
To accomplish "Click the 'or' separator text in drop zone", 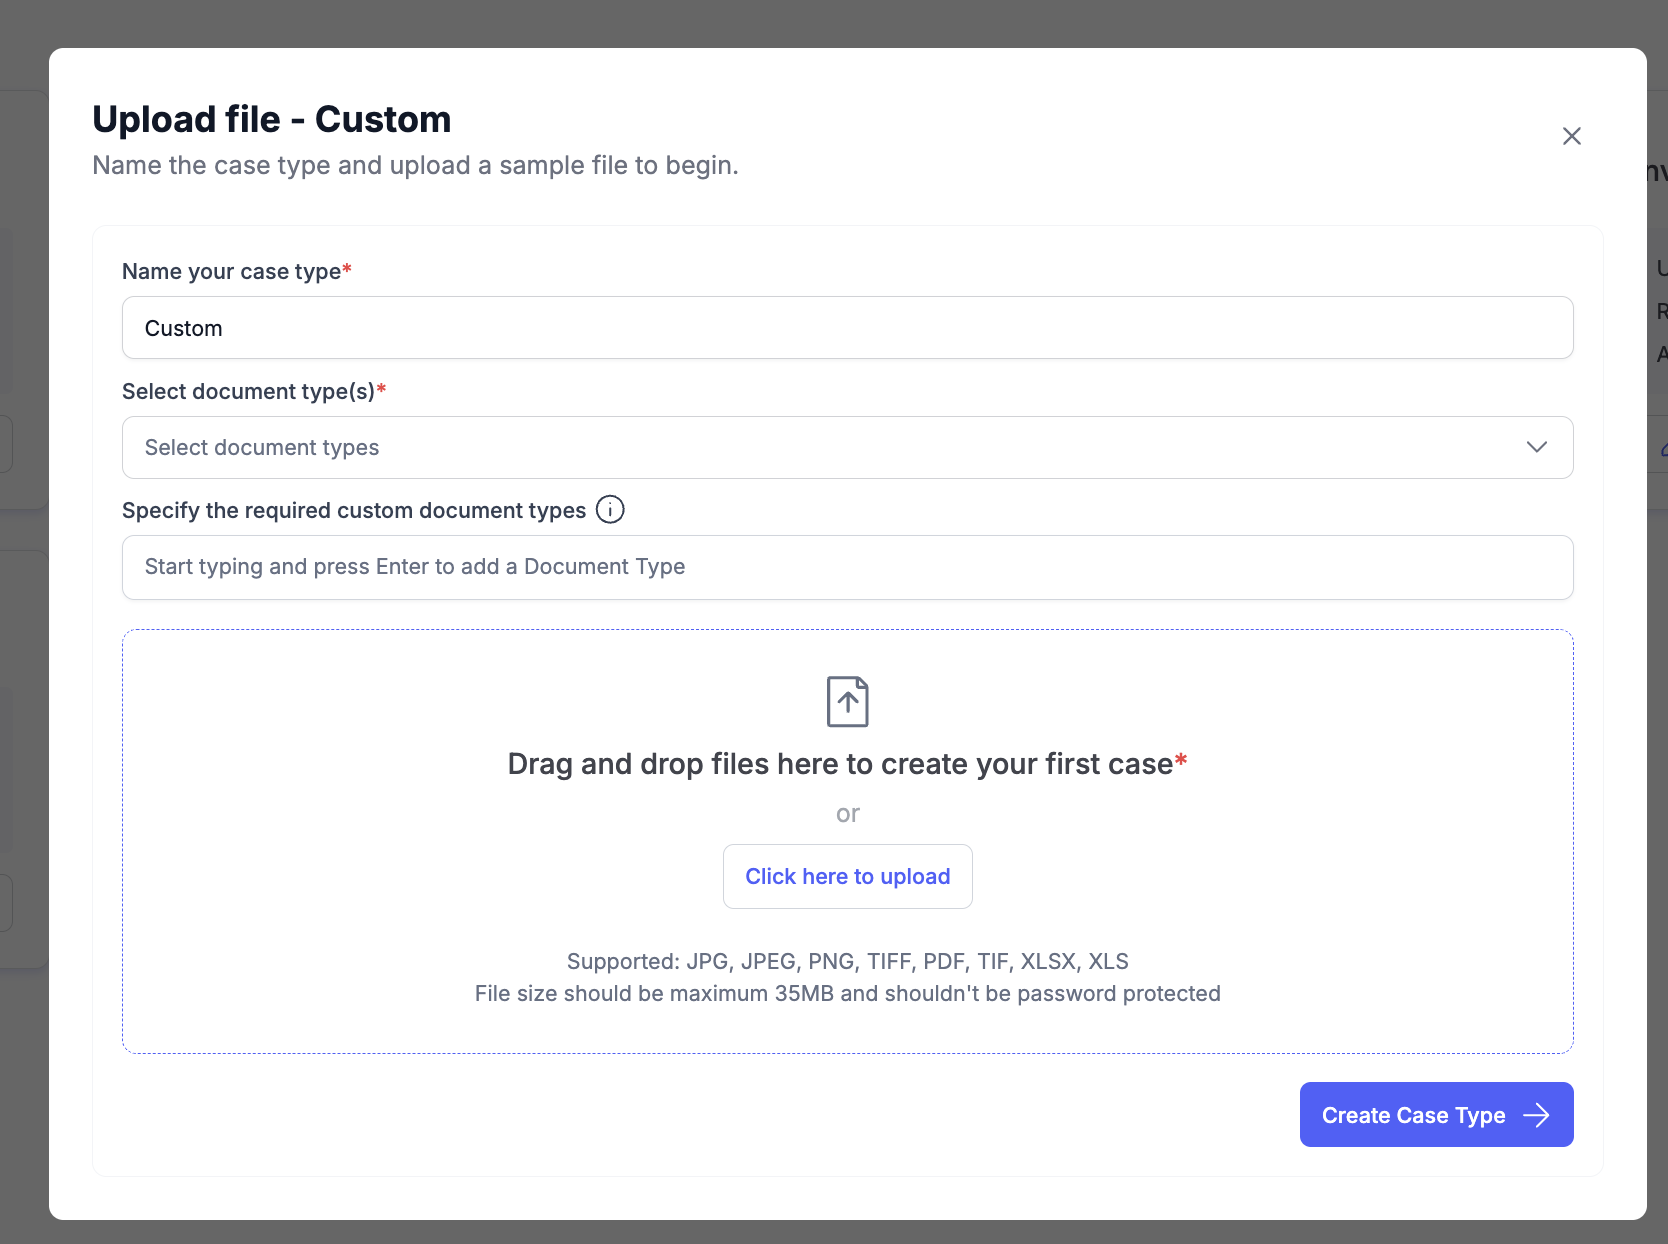I will point(848,814).
